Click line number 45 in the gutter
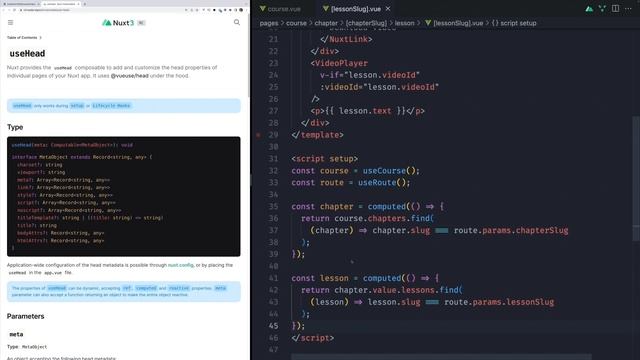Image resolution: width=640 pixels, height=360 pixels. 273,326
